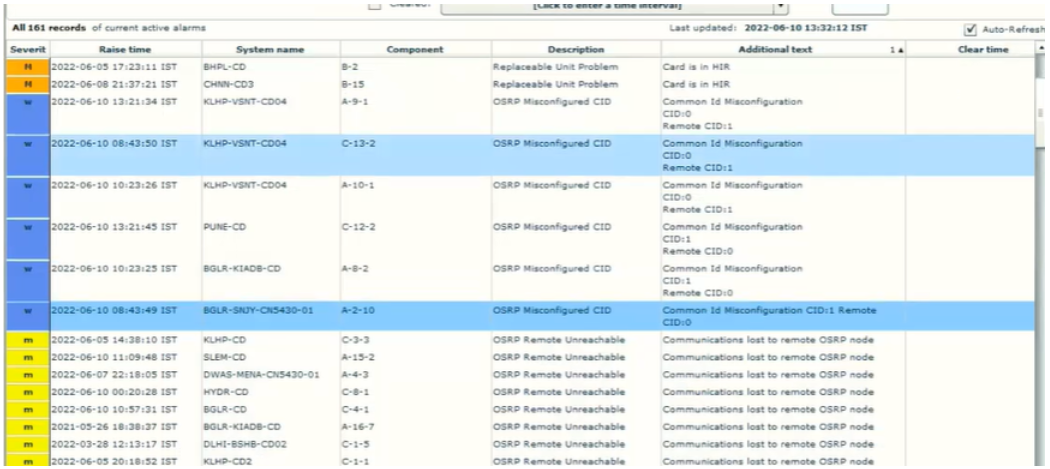
Task: Click raise time 2022-06-10 13:21:34 IST
Action: coord(114,102)
